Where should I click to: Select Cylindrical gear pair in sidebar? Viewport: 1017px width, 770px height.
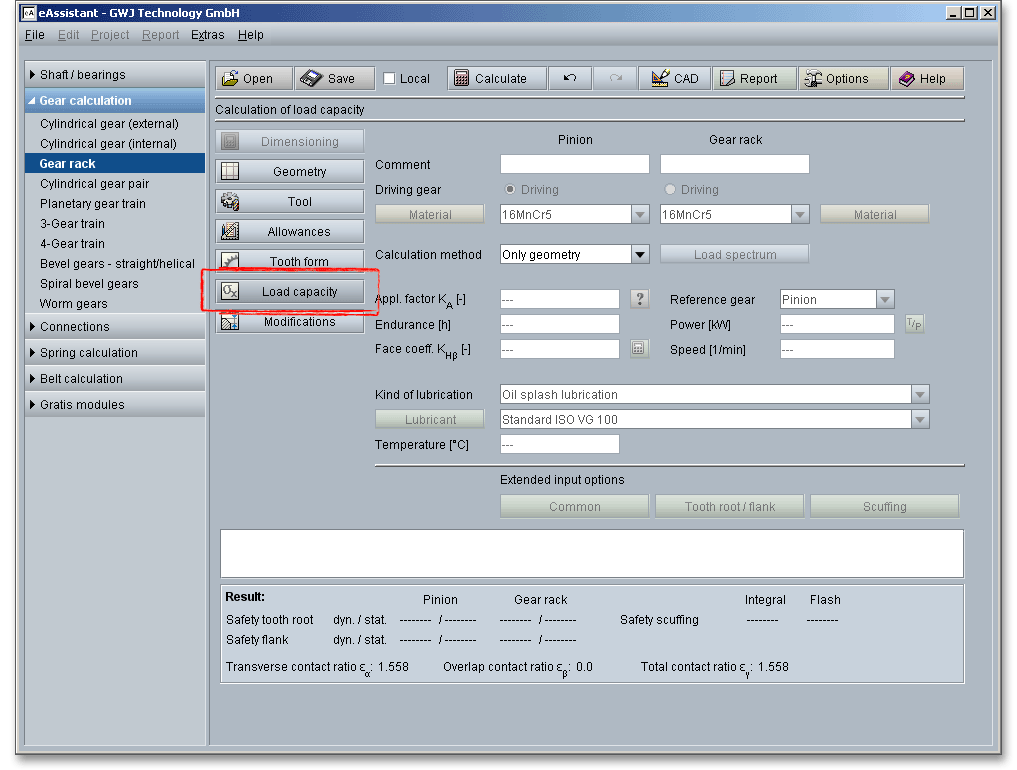pos(94,184)
